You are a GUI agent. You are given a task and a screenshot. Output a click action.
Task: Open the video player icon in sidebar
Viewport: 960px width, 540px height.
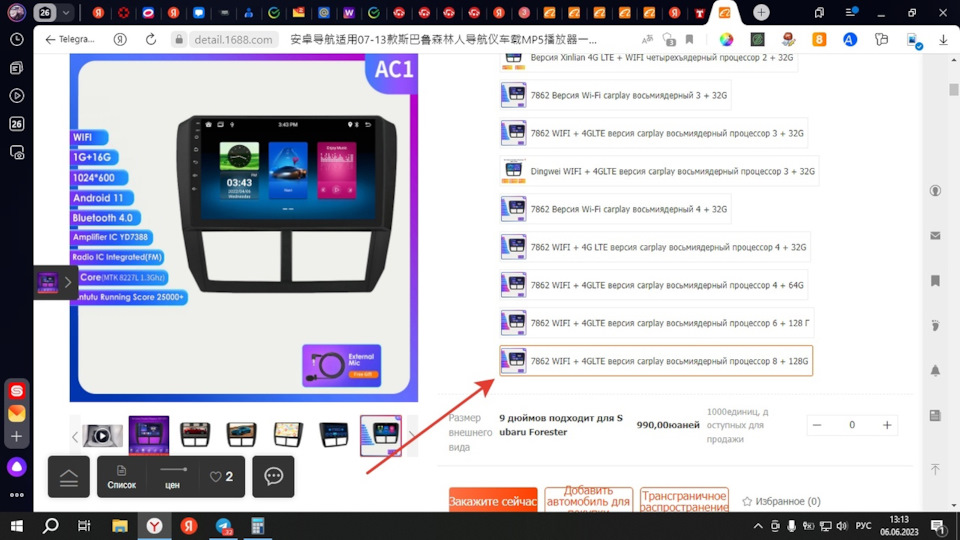(17, 96)
